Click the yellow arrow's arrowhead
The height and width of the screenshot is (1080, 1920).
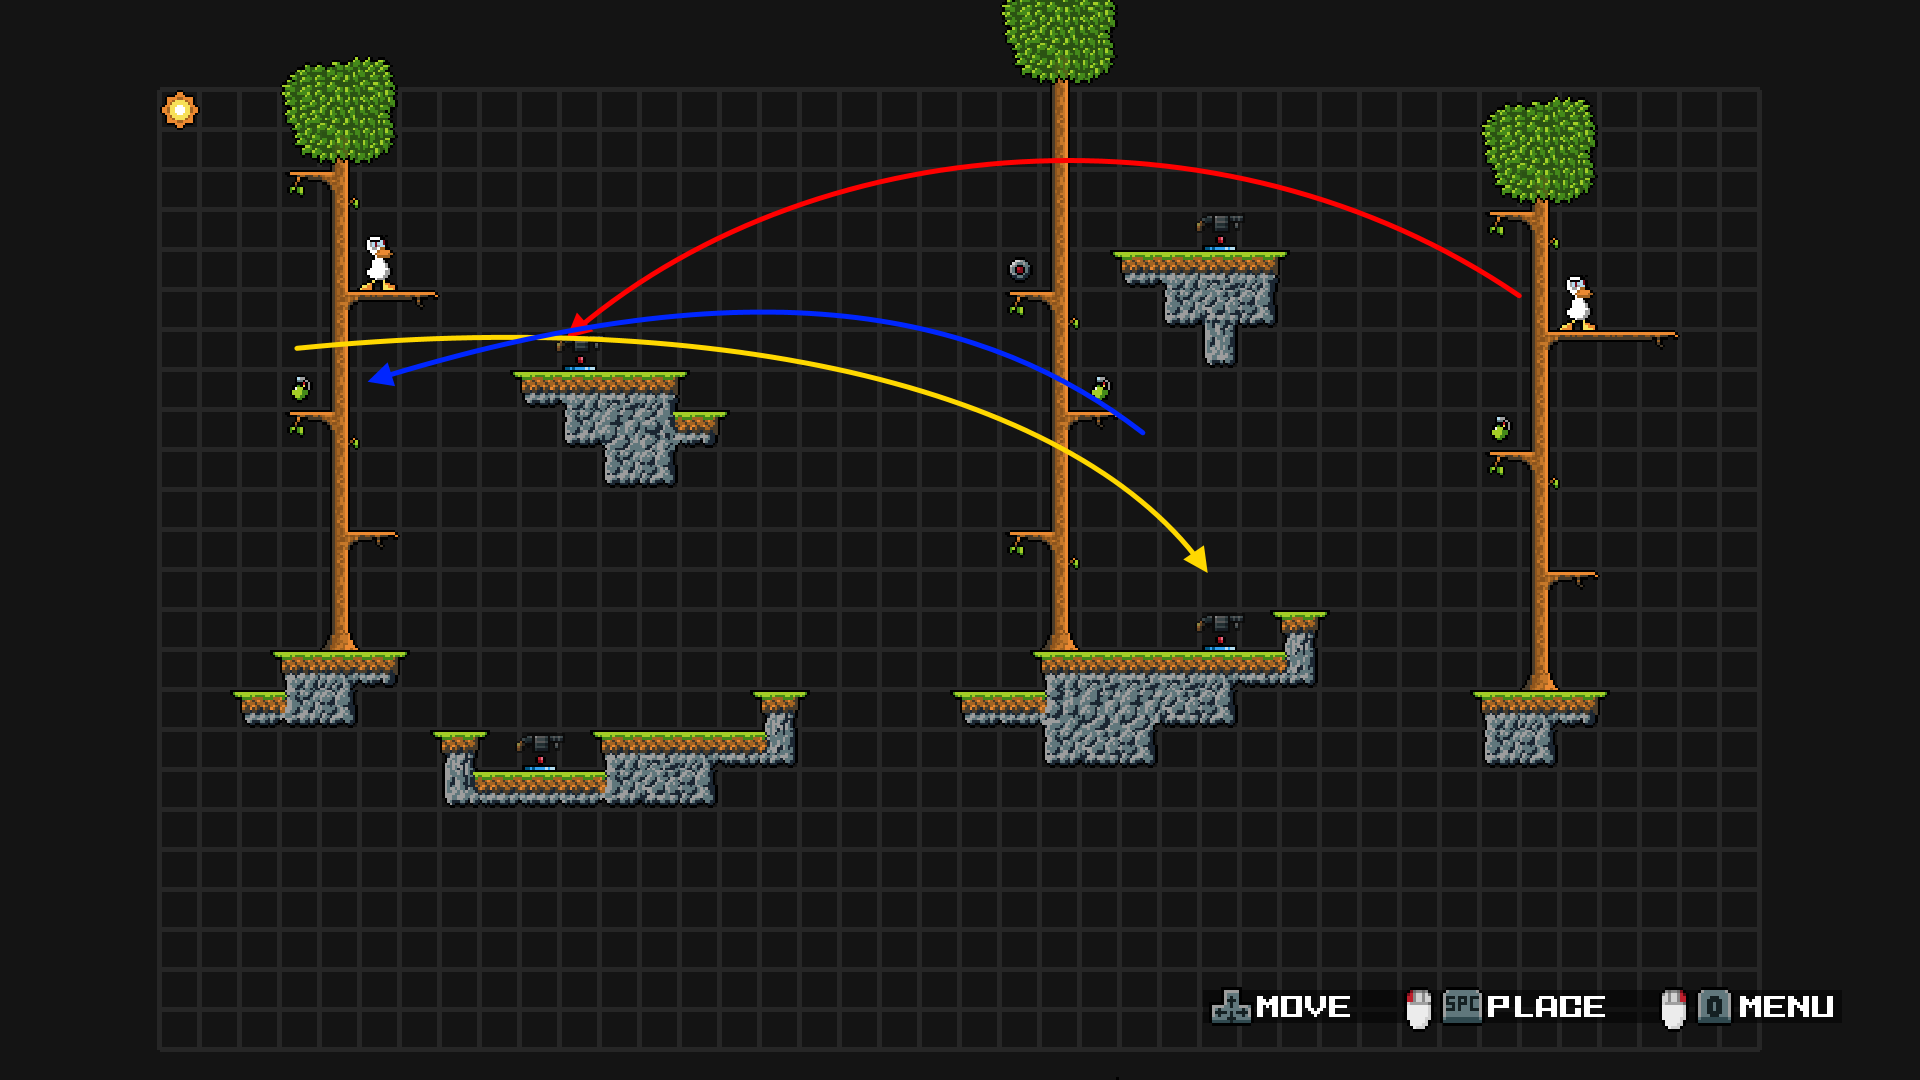(x=1197, y=559)
